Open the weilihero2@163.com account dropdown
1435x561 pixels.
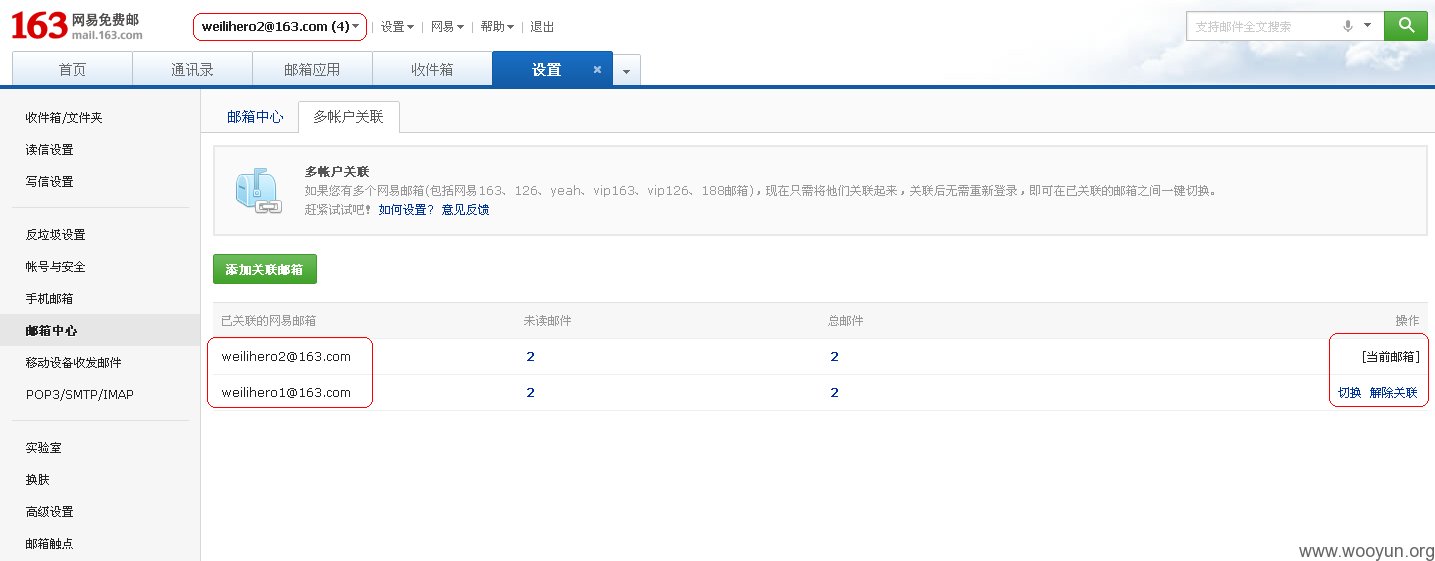click(x=280, y=27)
